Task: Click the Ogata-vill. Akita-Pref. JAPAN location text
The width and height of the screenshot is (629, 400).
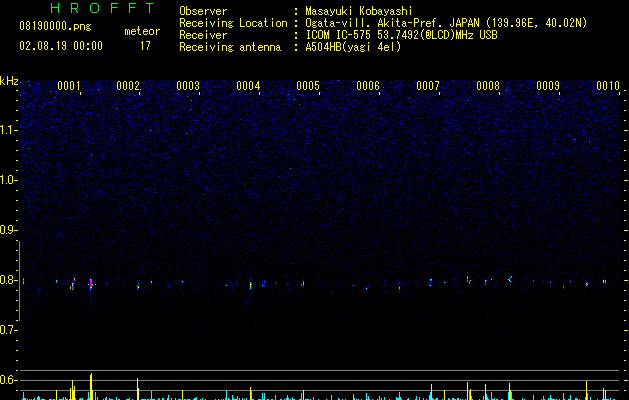Action: [x=446, y=23]
